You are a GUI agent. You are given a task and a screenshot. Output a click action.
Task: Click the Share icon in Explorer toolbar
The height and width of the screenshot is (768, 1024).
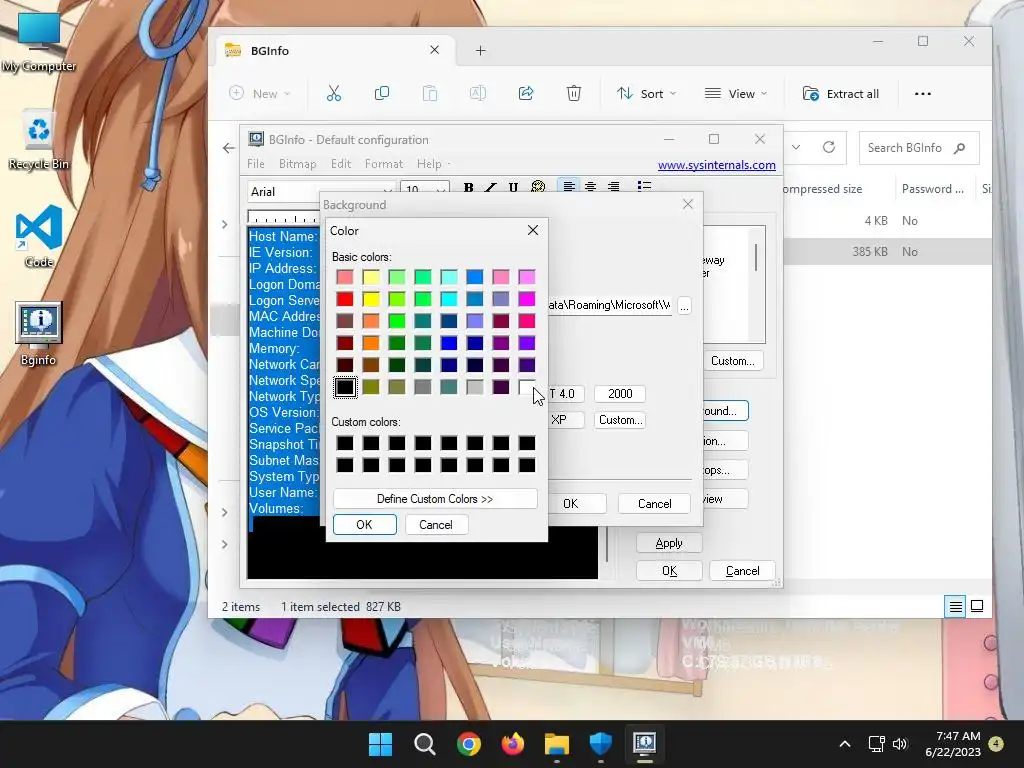[526, 93]
